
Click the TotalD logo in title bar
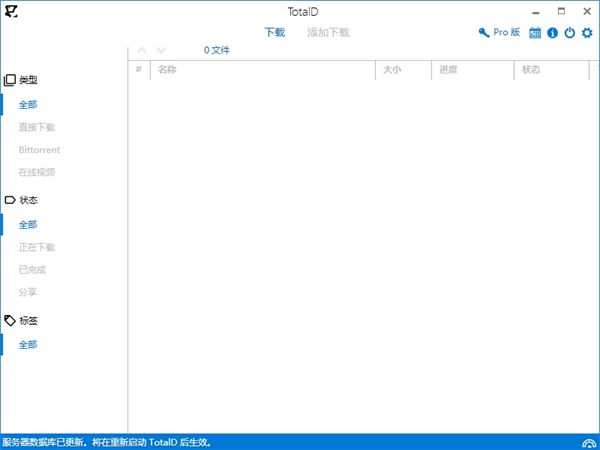pyautogui.click(x=11, y=11)
